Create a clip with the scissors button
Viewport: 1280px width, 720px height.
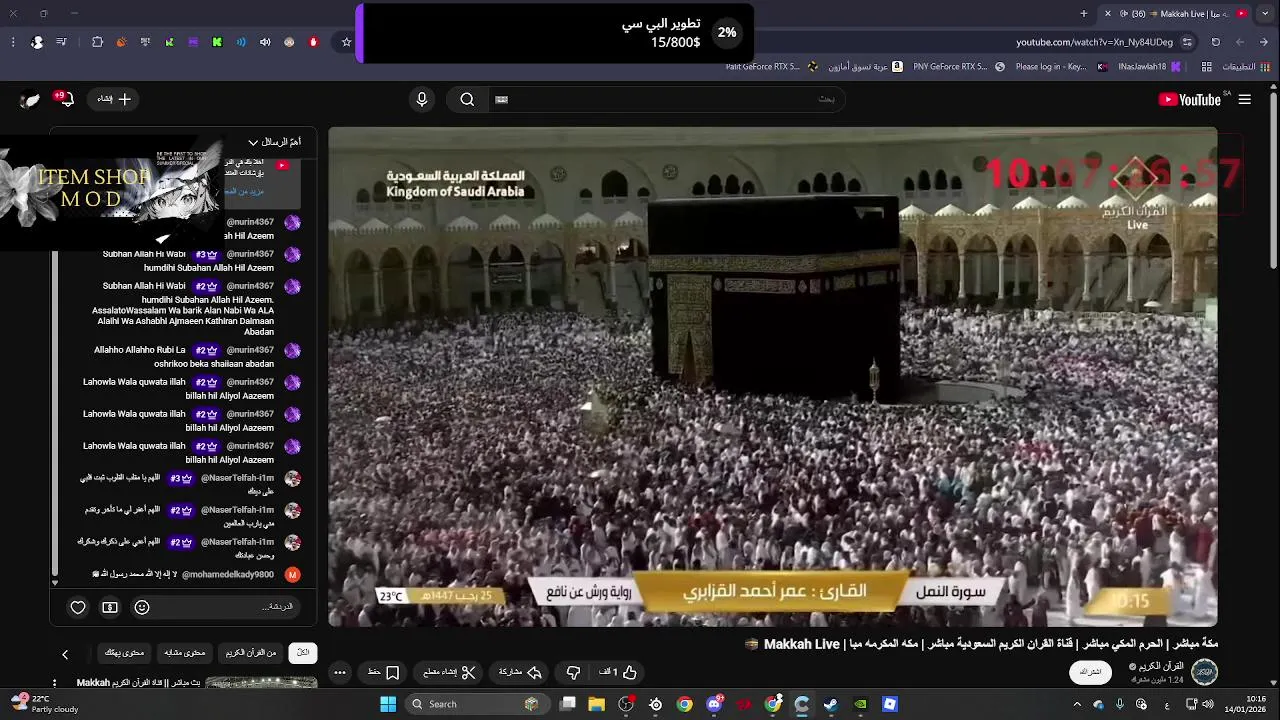pos(449,672)
